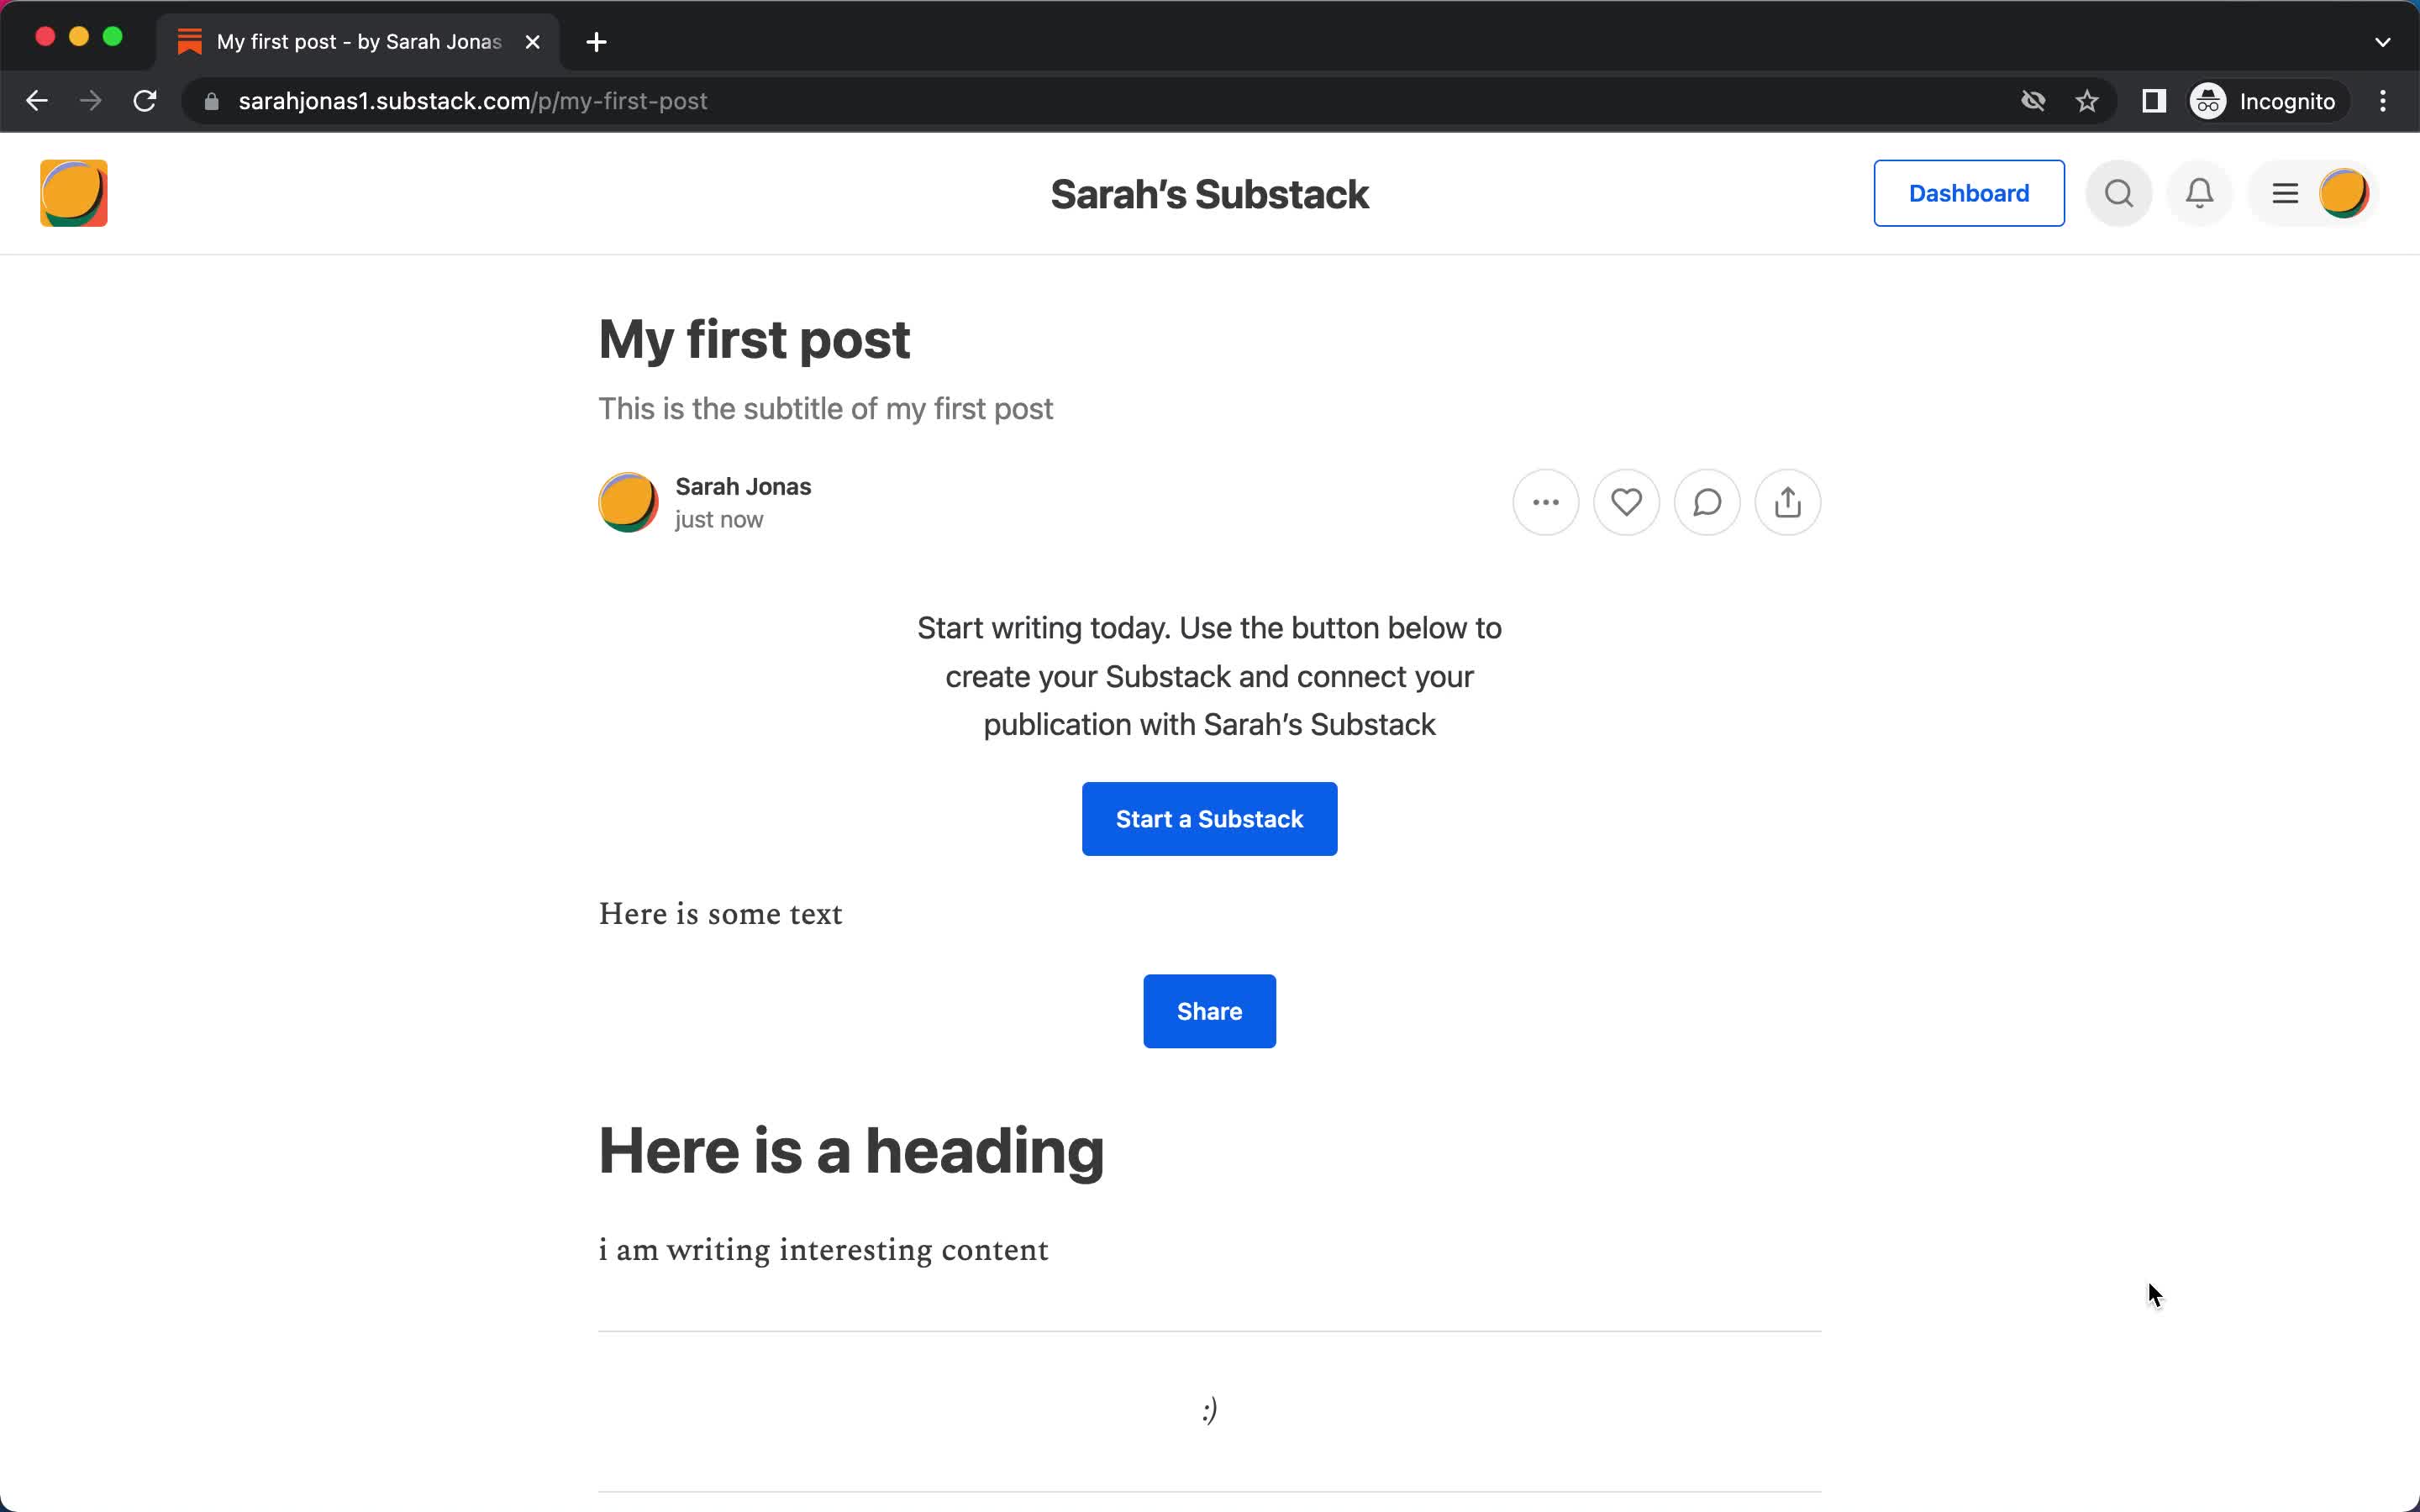Open the three-dot more options on post
This screenshot has height=1512, width=2420.
(x=1545, y=502)
